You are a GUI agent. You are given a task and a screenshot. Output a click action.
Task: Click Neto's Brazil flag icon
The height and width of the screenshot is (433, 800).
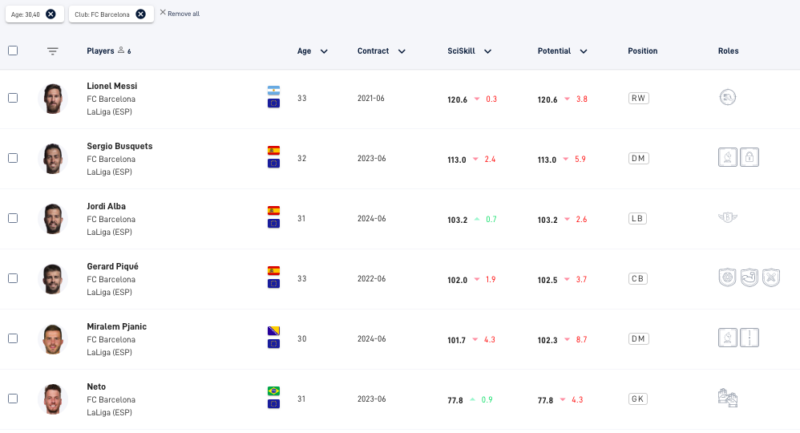coord(273,392)
